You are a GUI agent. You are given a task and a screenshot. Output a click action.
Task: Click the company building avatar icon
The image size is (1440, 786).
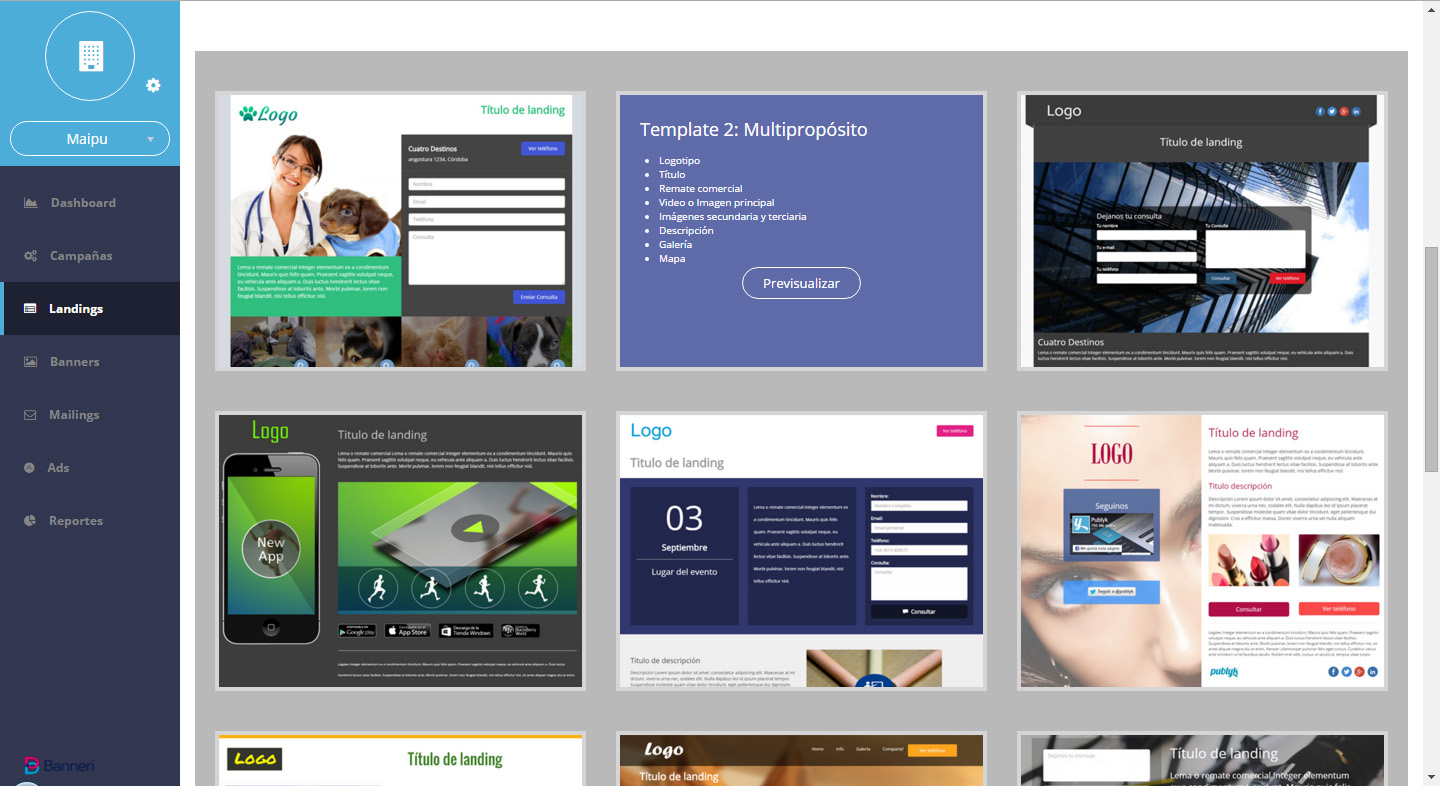[90, 56]
